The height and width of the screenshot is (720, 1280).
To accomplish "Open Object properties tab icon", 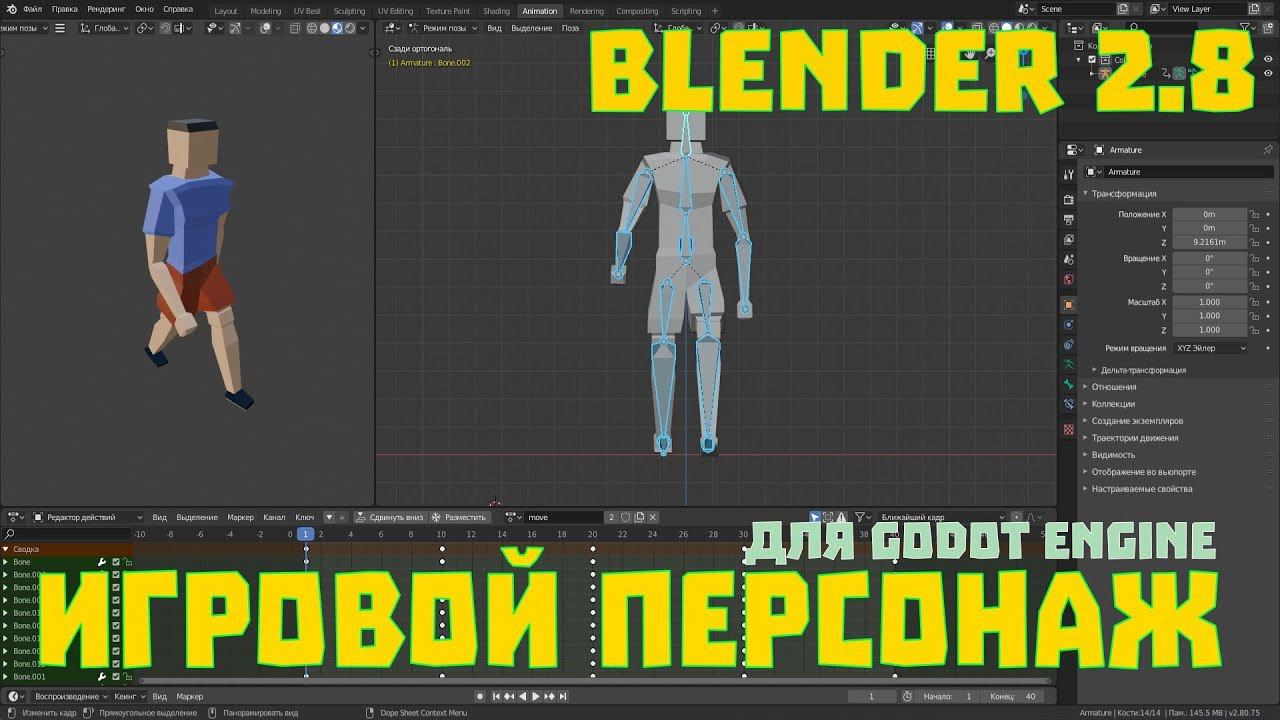I will pos(1069,304).
